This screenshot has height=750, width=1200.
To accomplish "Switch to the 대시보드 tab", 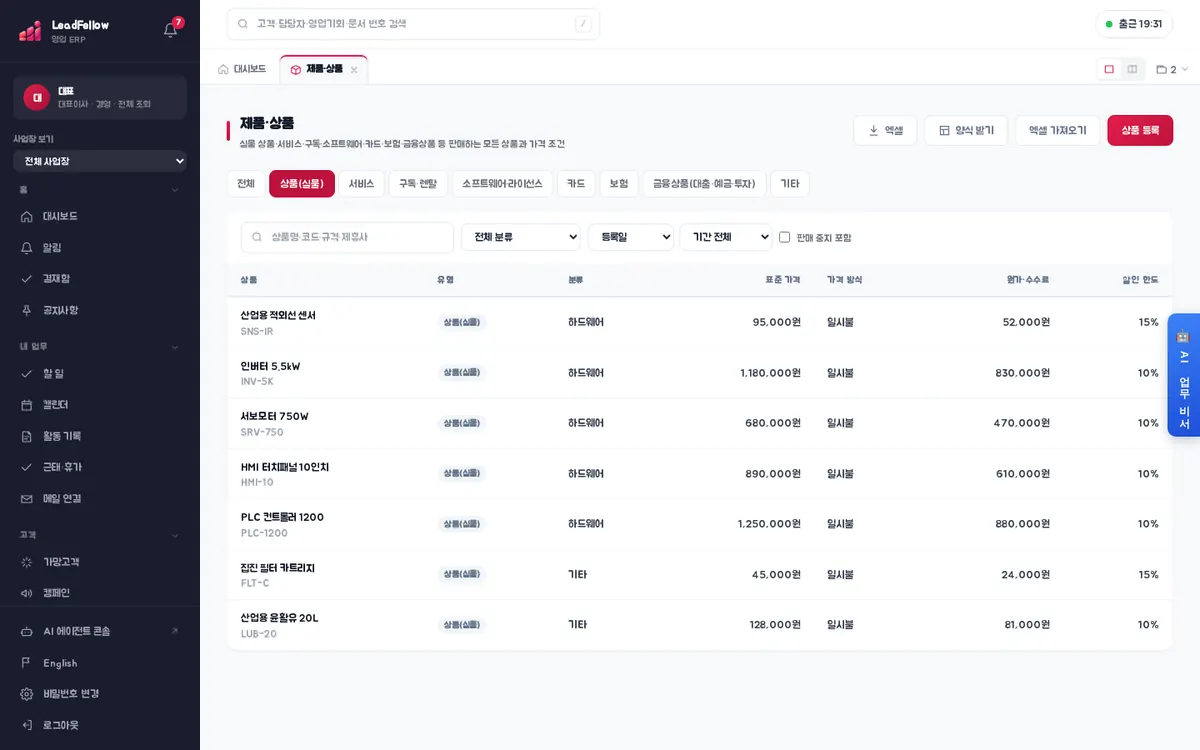I will (x=242, y=69).
